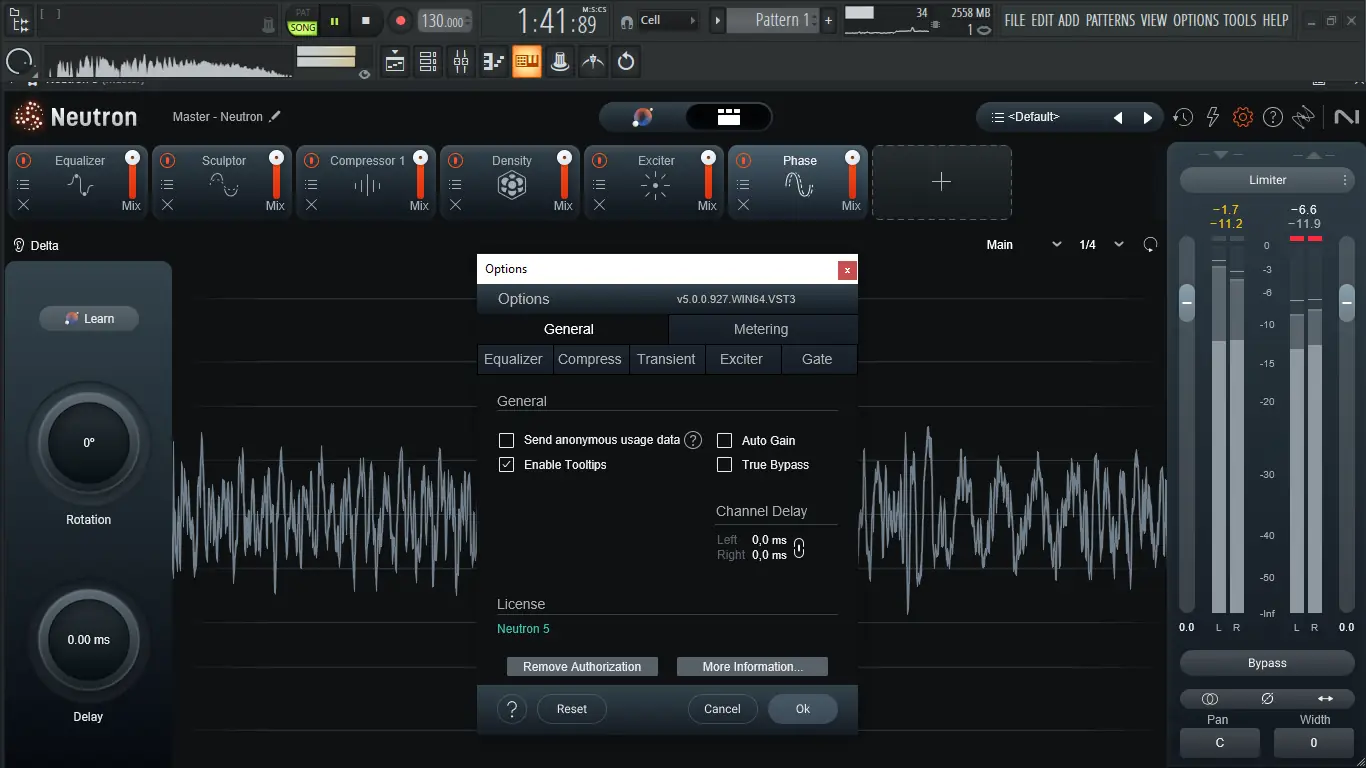Switch to the Metering tab

coord(761,329)
